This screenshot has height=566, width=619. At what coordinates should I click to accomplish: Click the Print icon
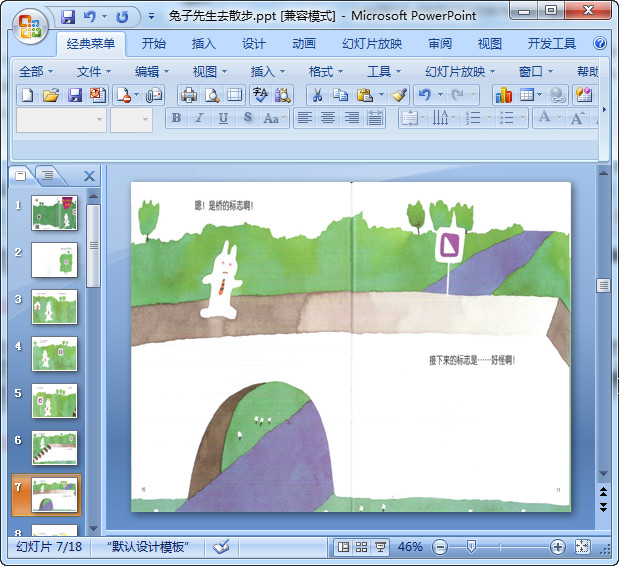pos(189,95)
